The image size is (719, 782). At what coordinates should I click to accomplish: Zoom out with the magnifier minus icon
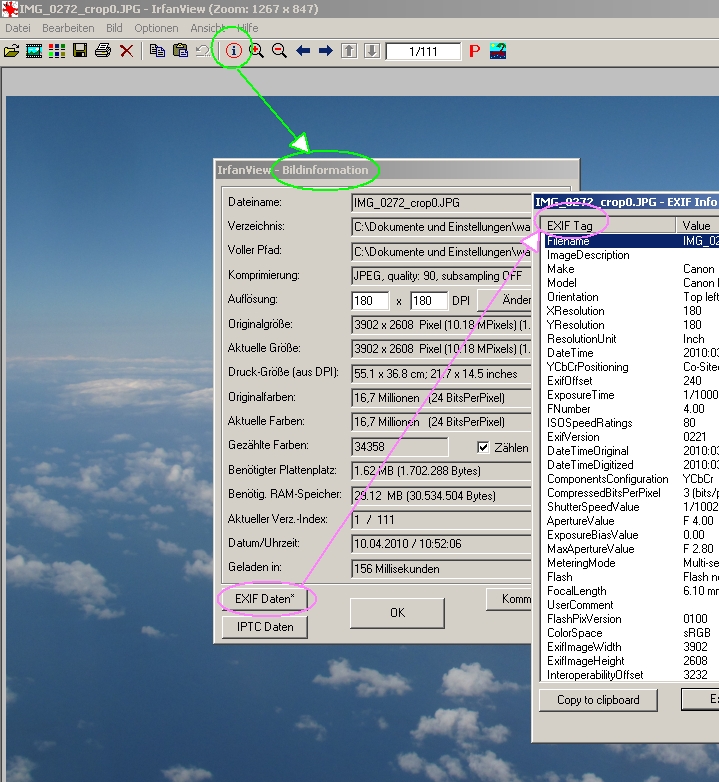(279, 51)
